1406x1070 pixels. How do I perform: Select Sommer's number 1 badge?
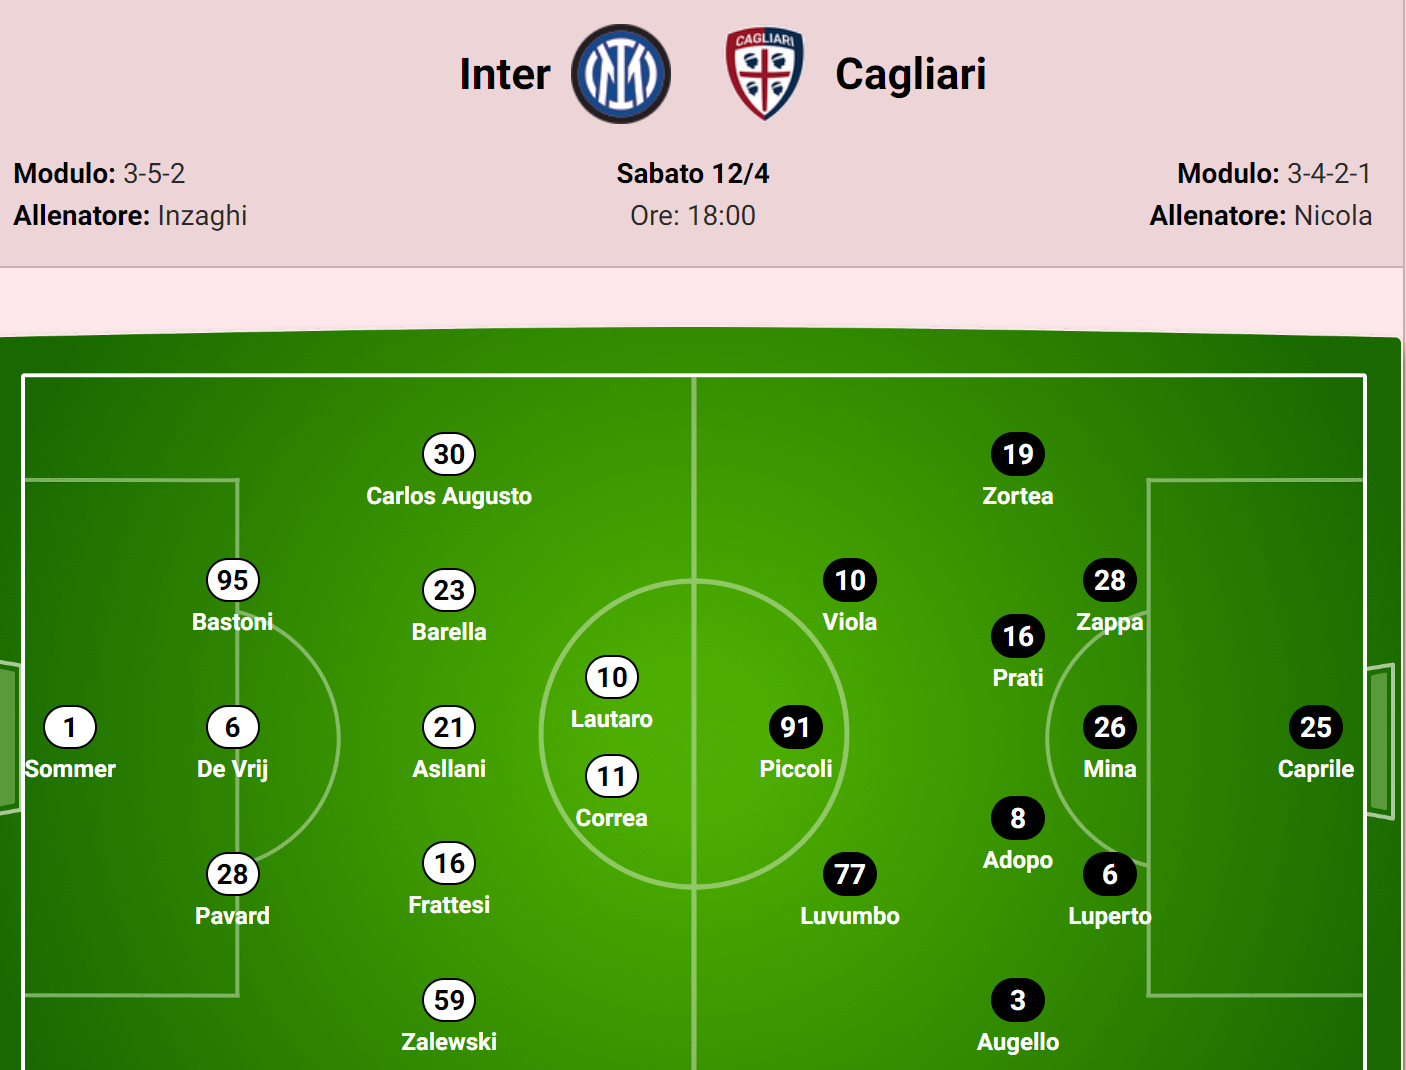(x=70, y=727)
